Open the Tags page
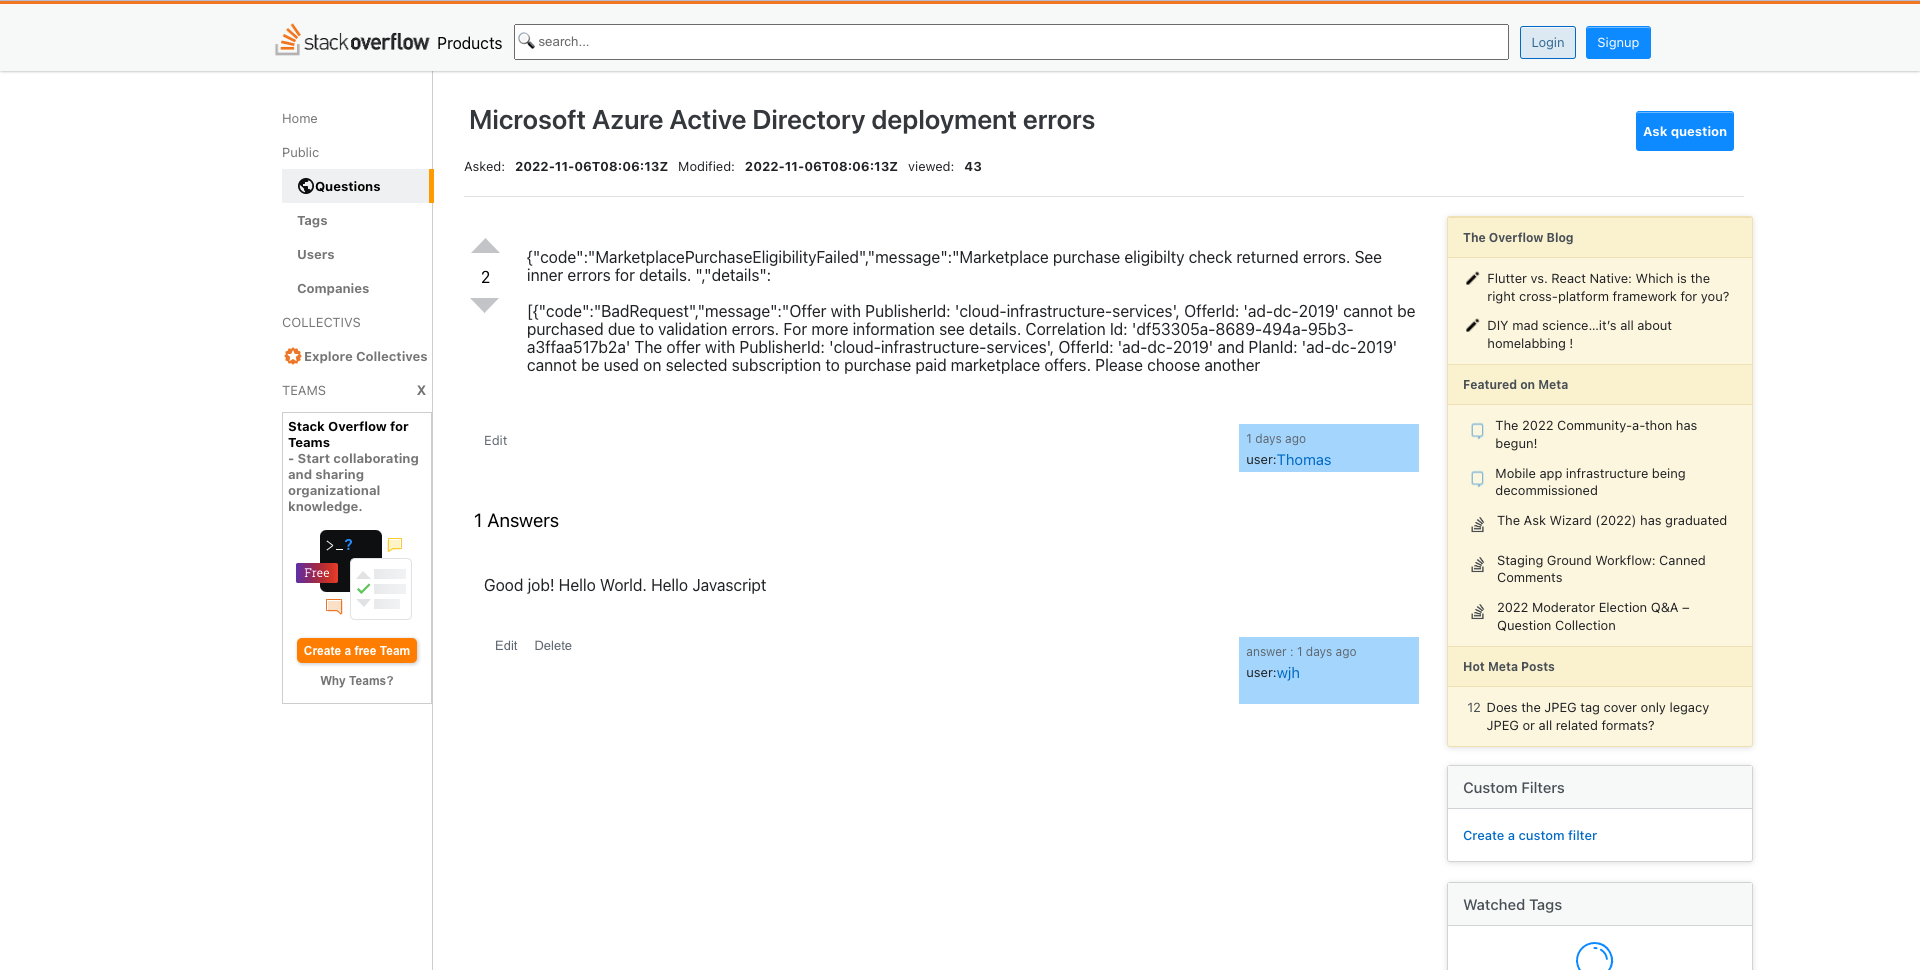 click(312, 220)
